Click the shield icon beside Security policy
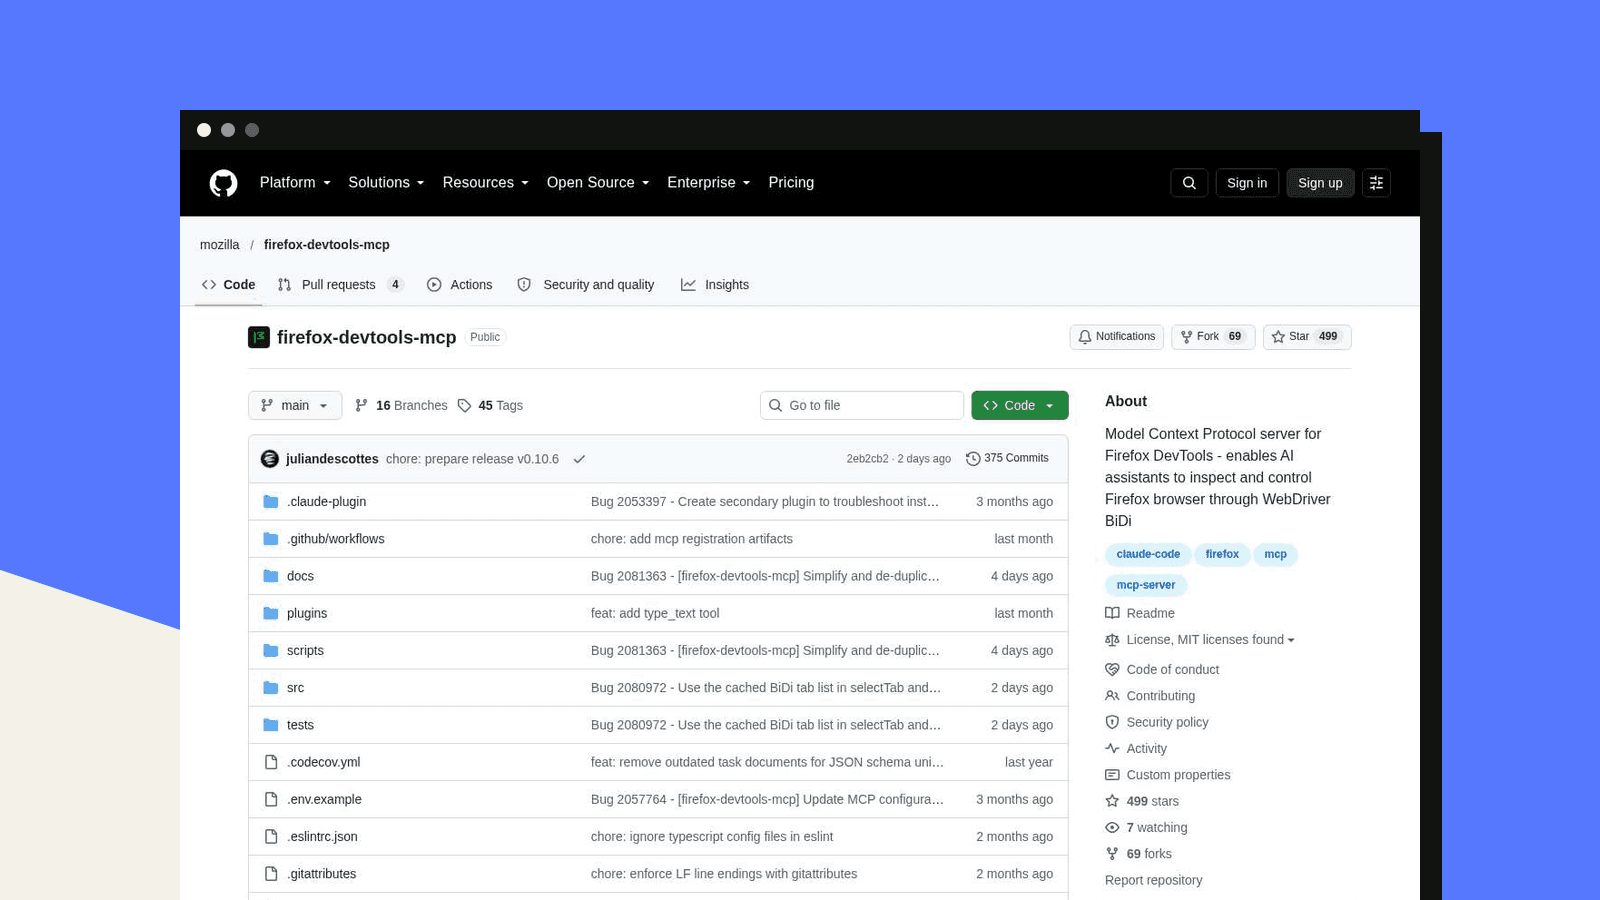Viewport: 1600px width, 900px height. 1112,722
